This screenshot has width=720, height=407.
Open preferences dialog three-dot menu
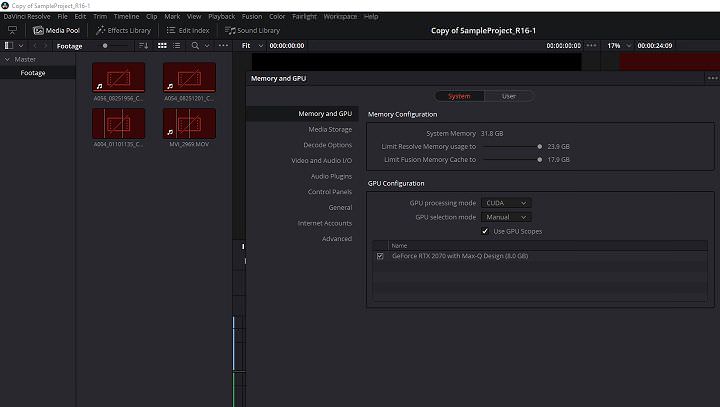click(712, 78)
